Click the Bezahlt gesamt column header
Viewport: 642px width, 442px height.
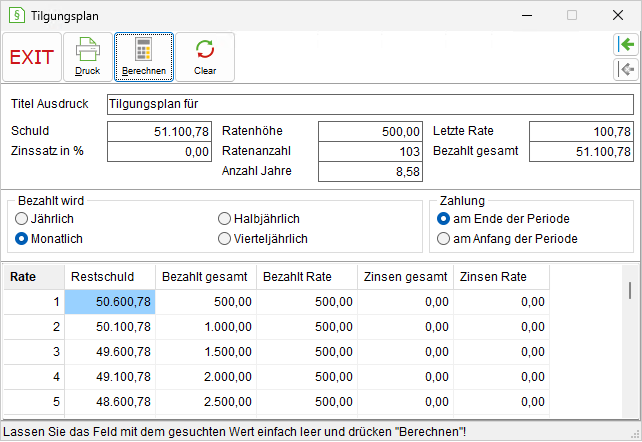206,277
